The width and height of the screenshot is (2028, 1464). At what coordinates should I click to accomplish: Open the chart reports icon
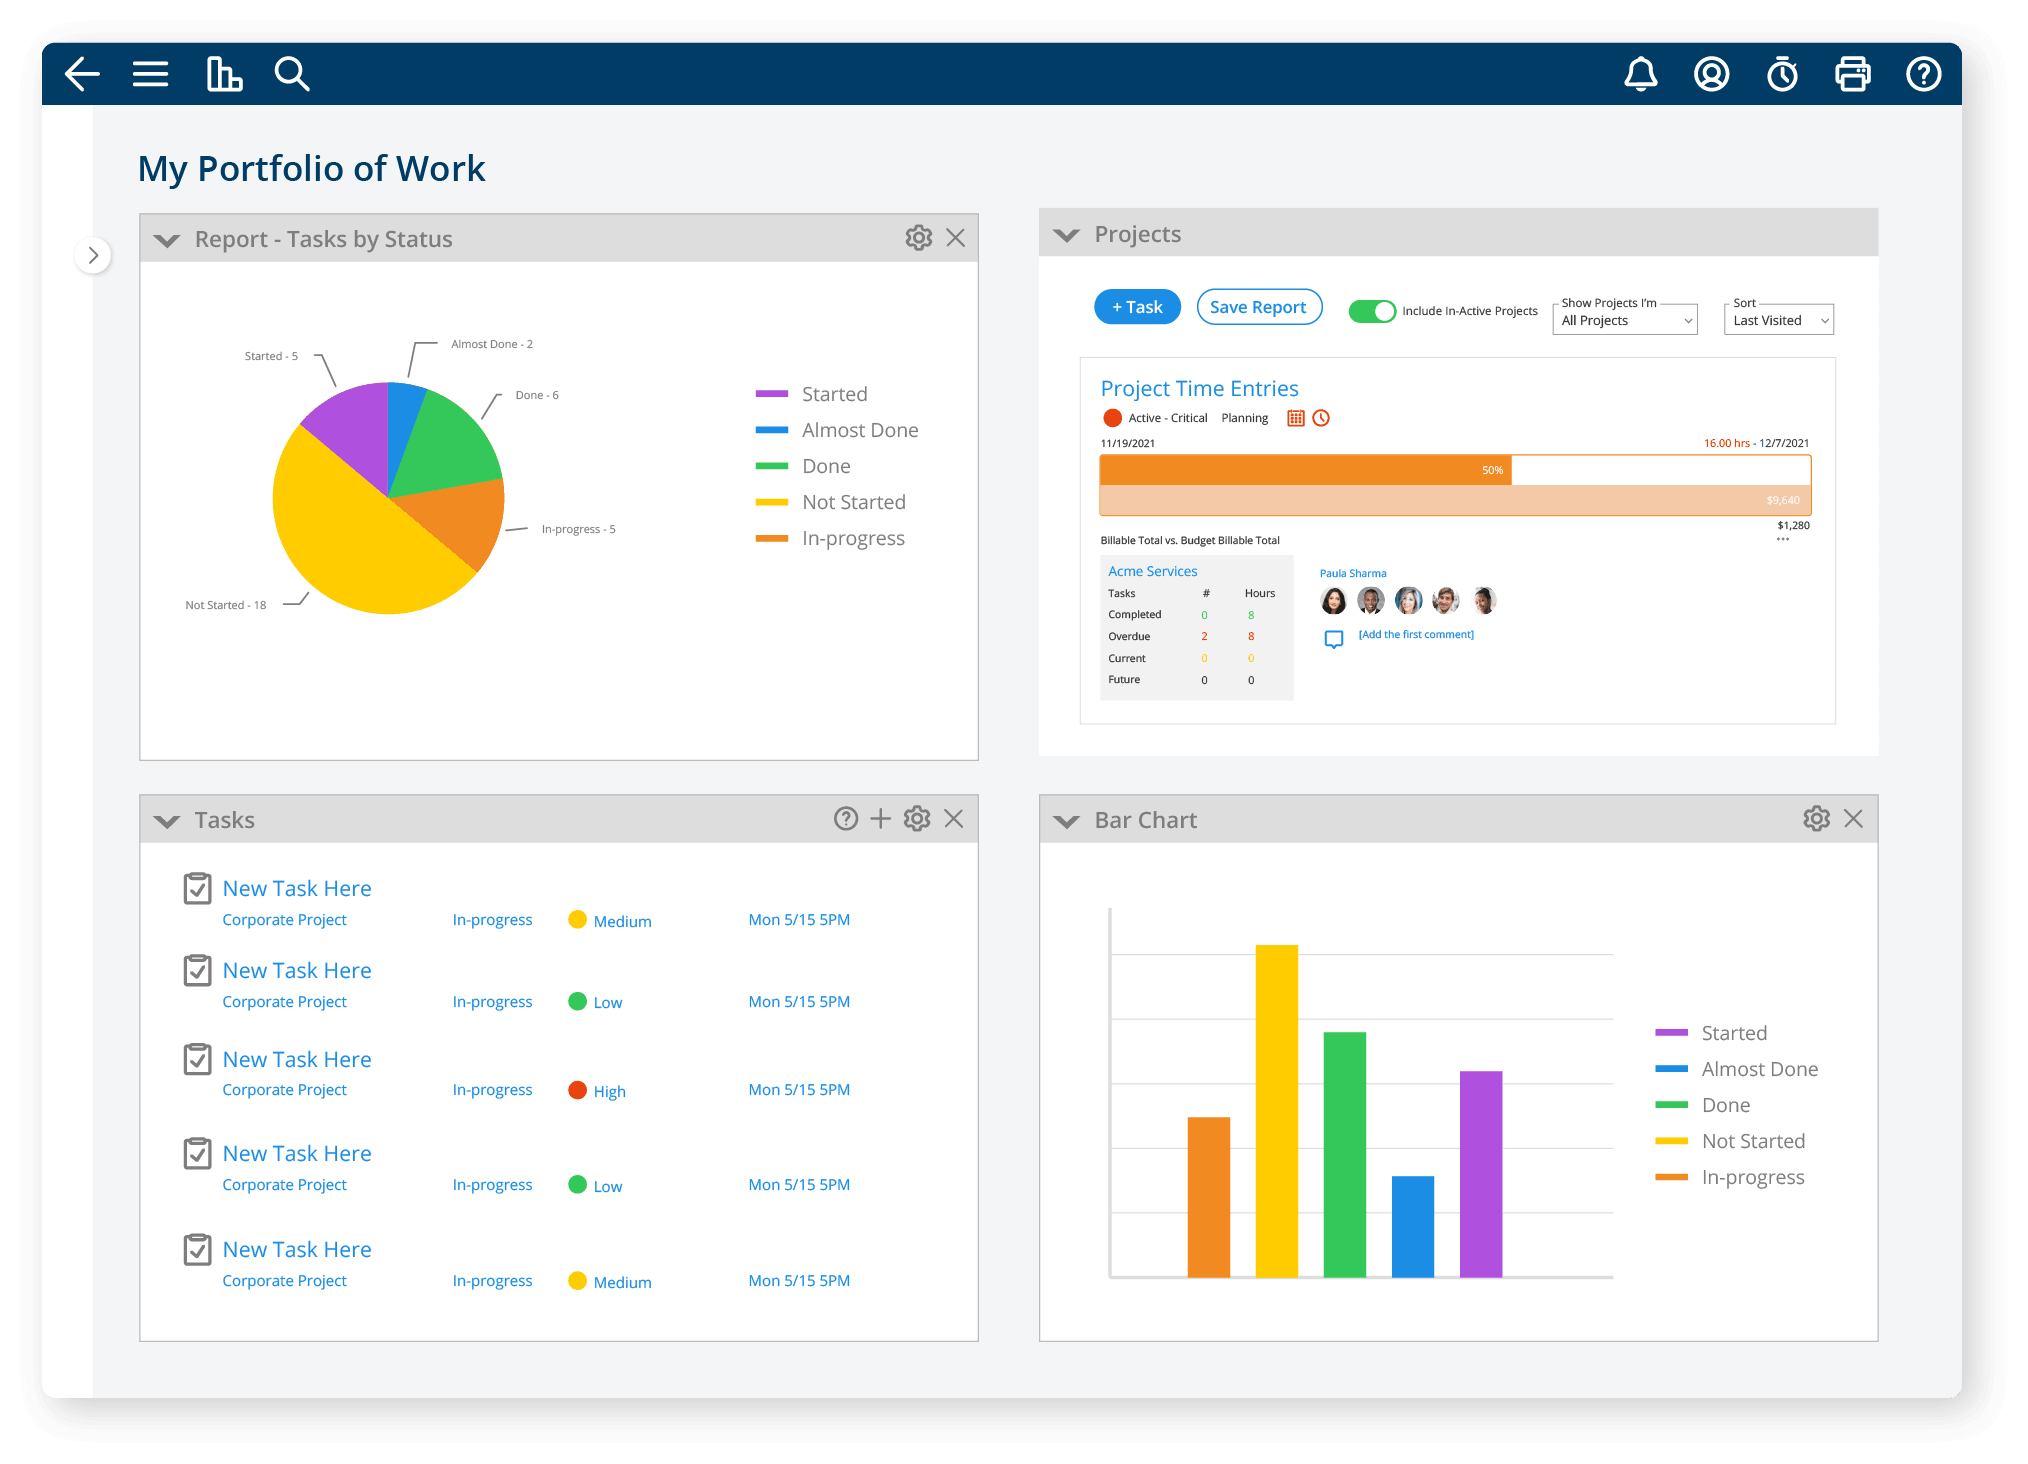(x=224, y=74)
